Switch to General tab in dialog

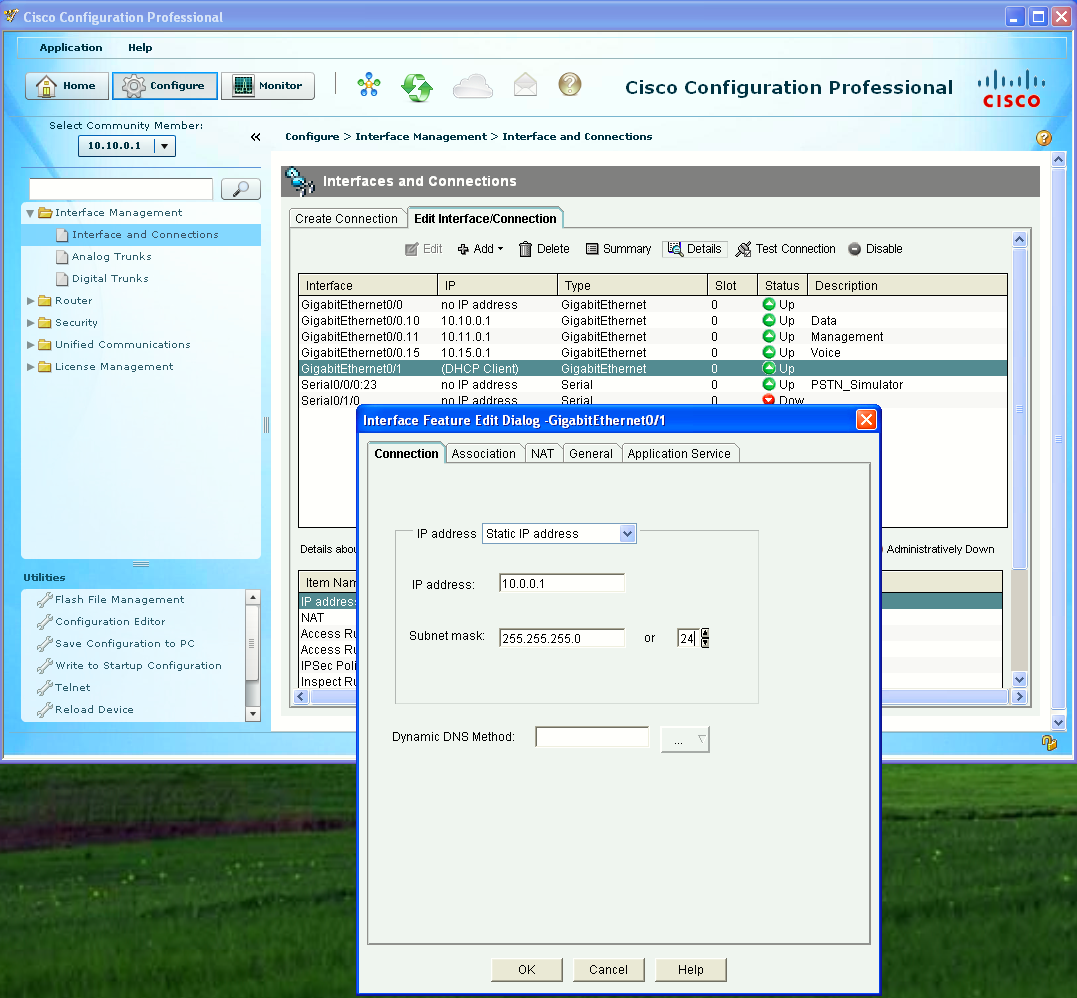(x=591, y=453)
